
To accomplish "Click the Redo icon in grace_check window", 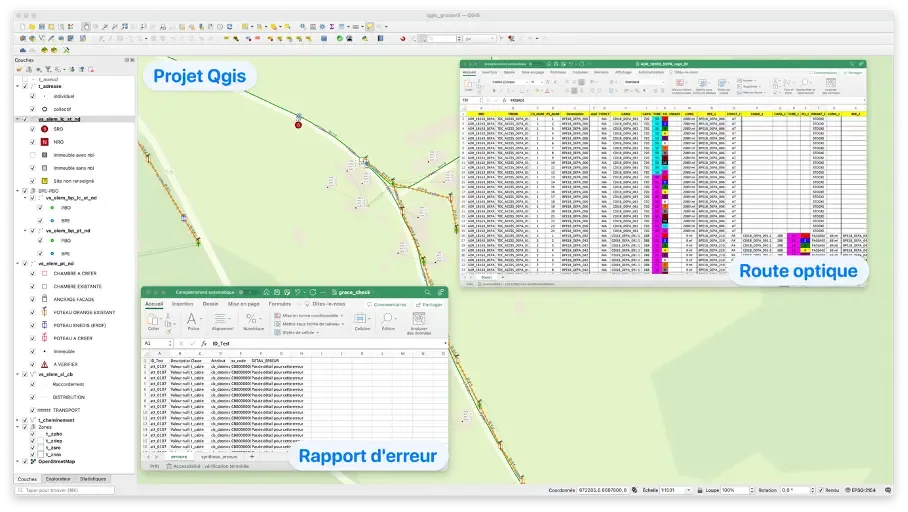I will pyautogui.click(x=313, y=292).
